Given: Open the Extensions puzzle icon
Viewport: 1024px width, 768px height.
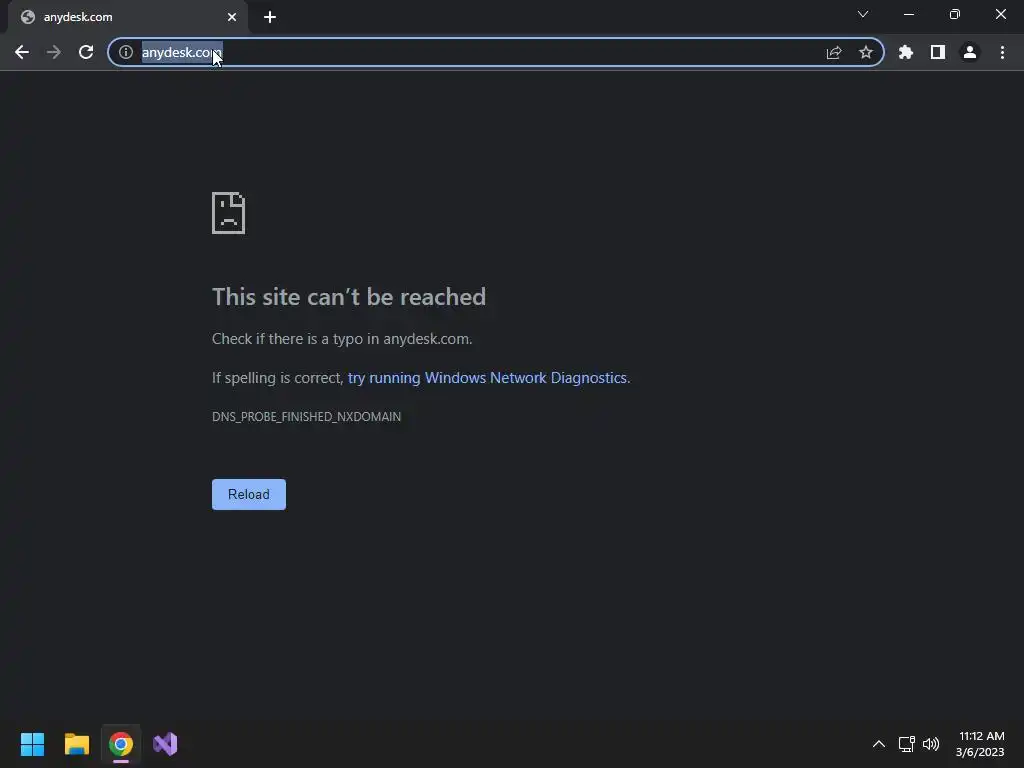Looking at the screenshot, I should click(906, 52).
